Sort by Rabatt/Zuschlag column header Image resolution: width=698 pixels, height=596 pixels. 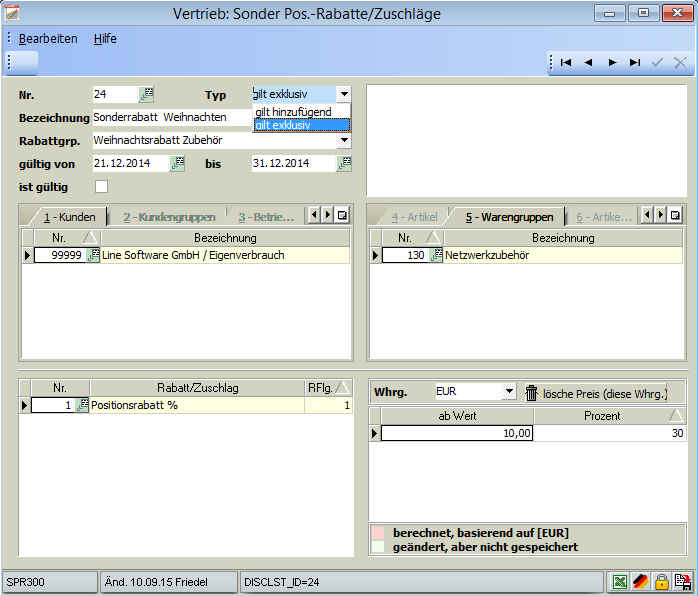(x=197, y=388)
